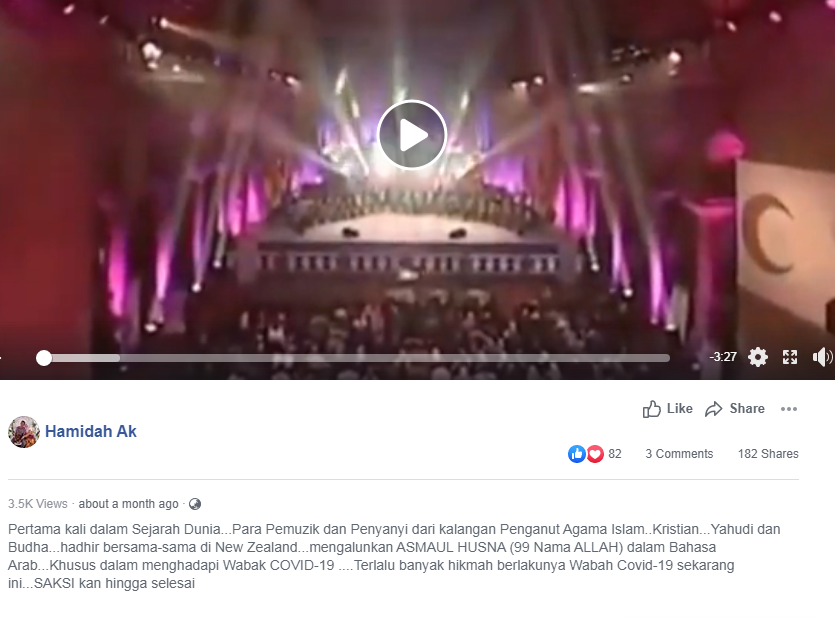Play the video with center play button
835x617 pixels.
coord(411,135)
